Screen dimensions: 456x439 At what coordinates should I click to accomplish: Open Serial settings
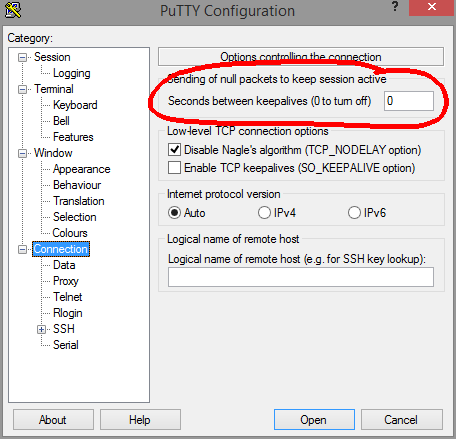[66, 345]
